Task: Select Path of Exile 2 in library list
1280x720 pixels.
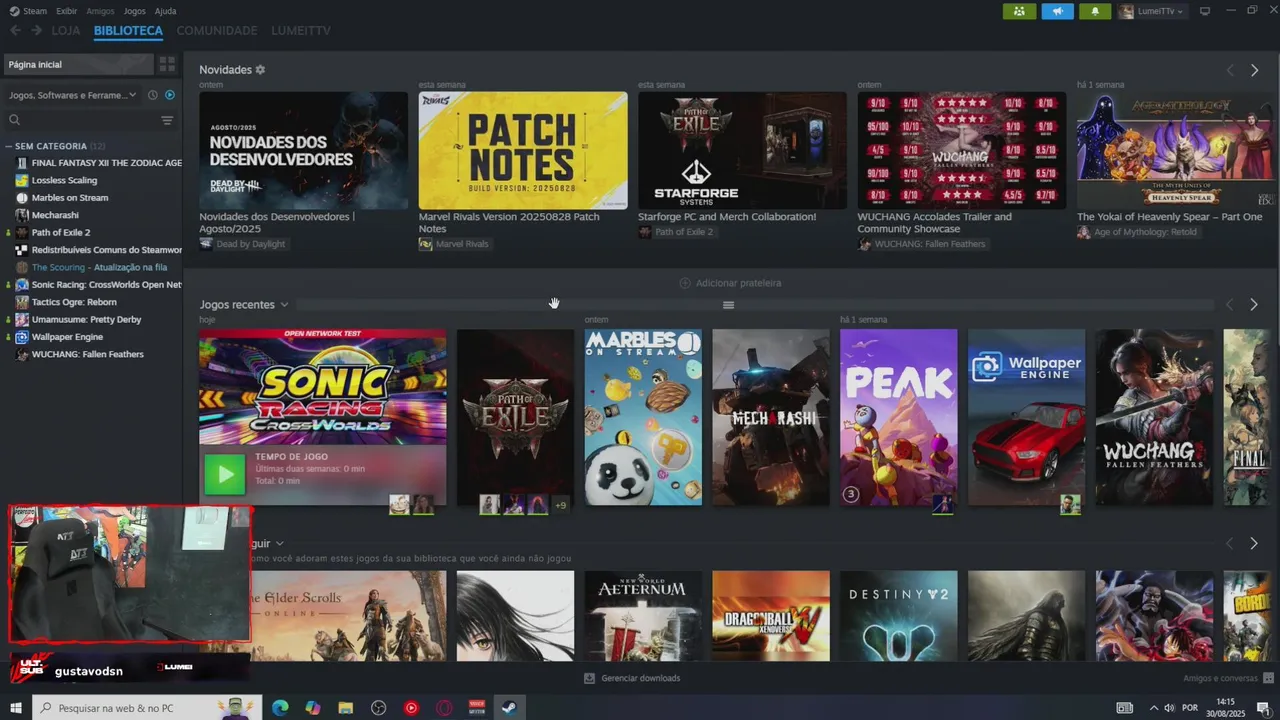Action: pos(60,232)
